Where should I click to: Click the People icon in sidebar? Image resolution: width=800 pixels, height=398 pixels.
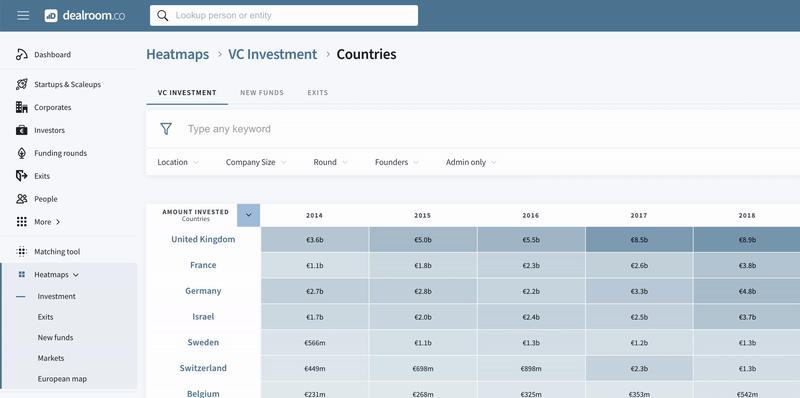pos(21,199)
